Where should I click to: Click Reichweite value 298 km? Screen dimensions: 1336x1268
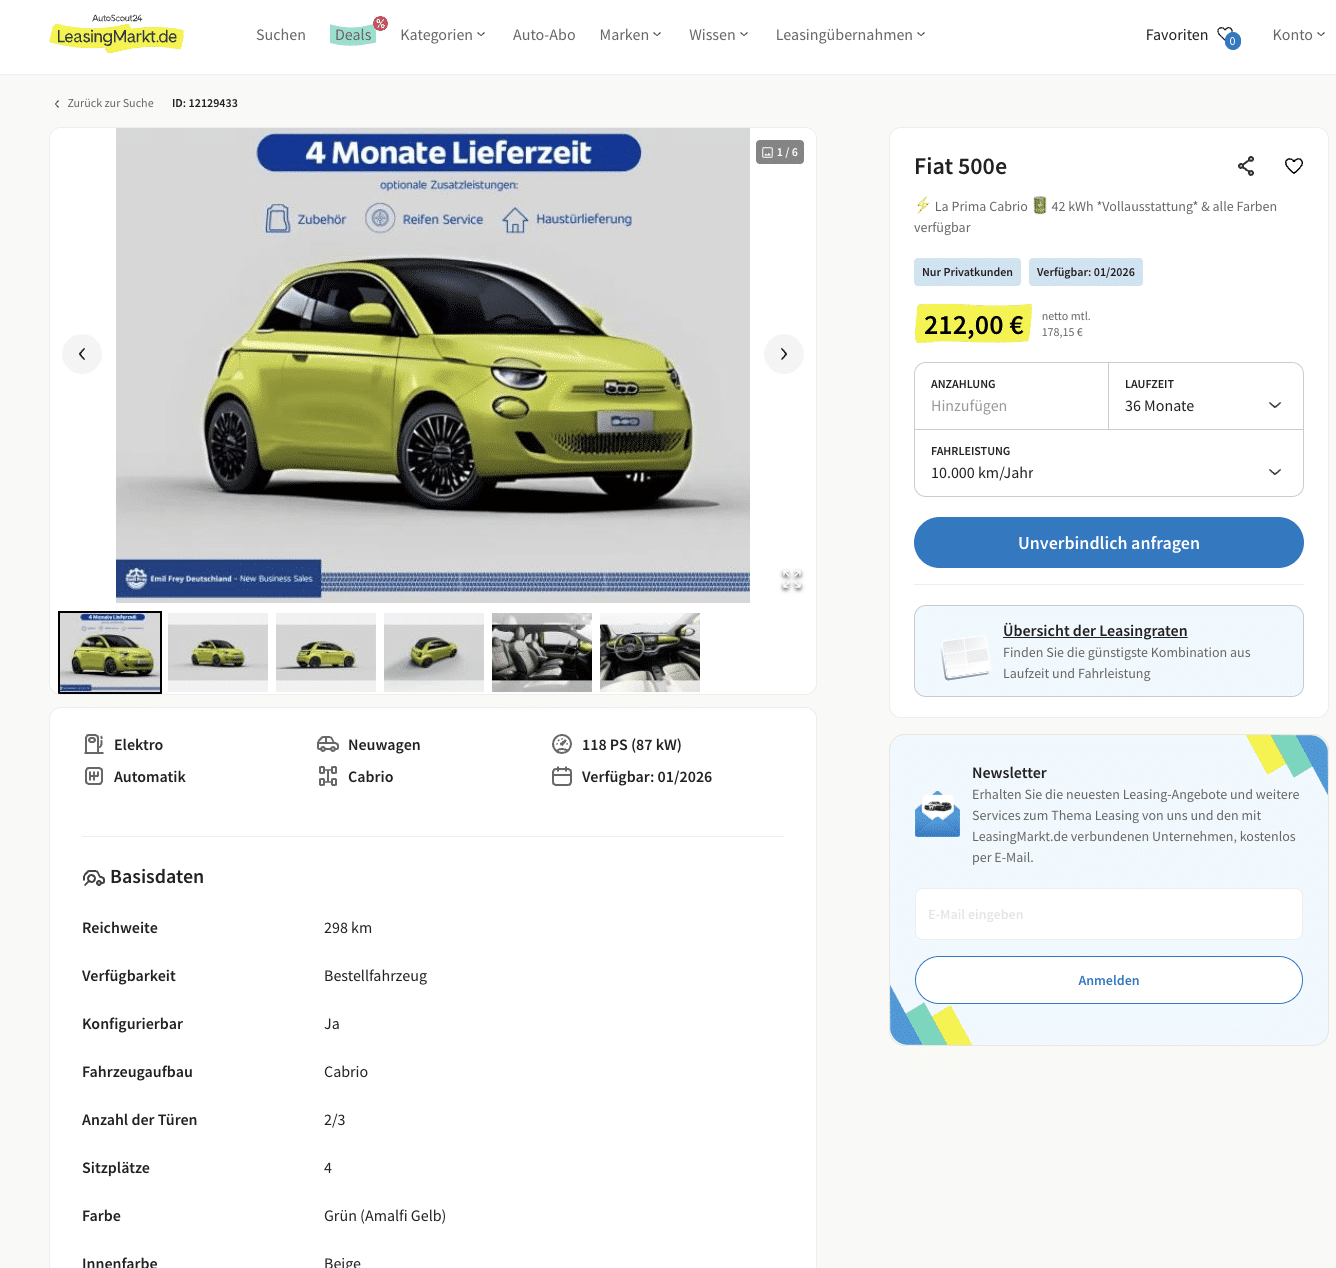348,928
